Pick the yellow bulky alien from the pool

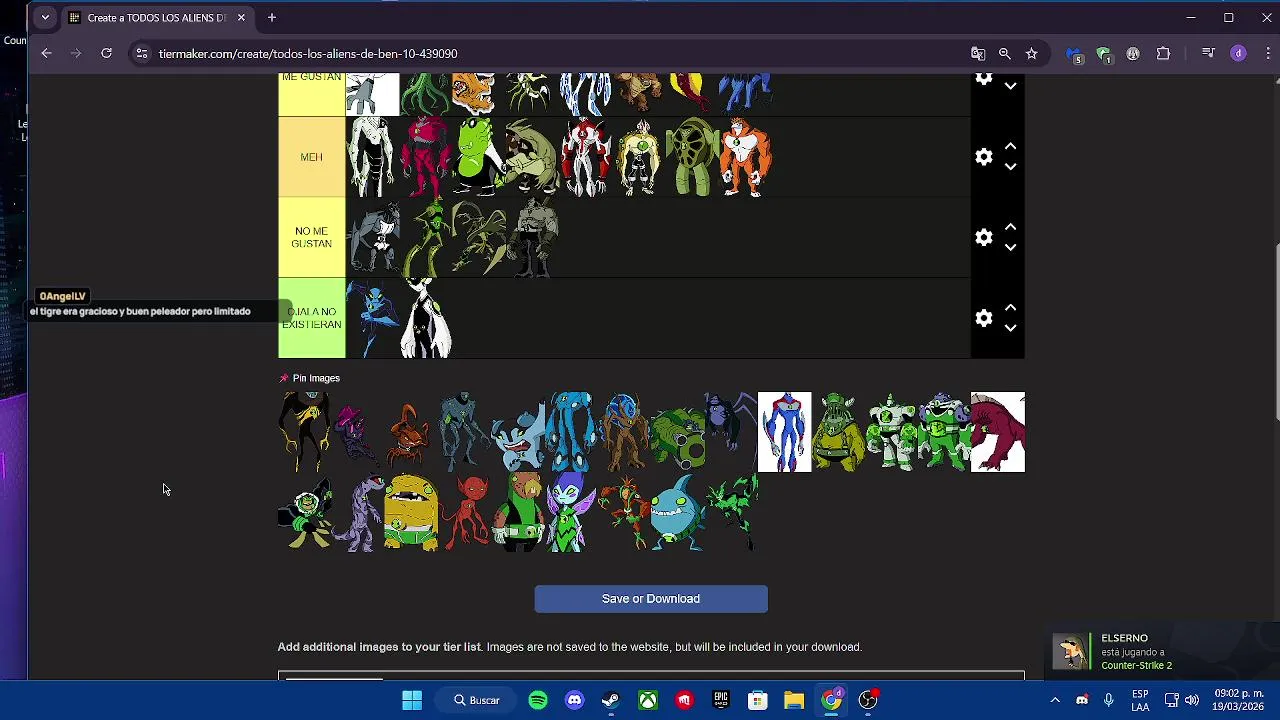(411, 513)
